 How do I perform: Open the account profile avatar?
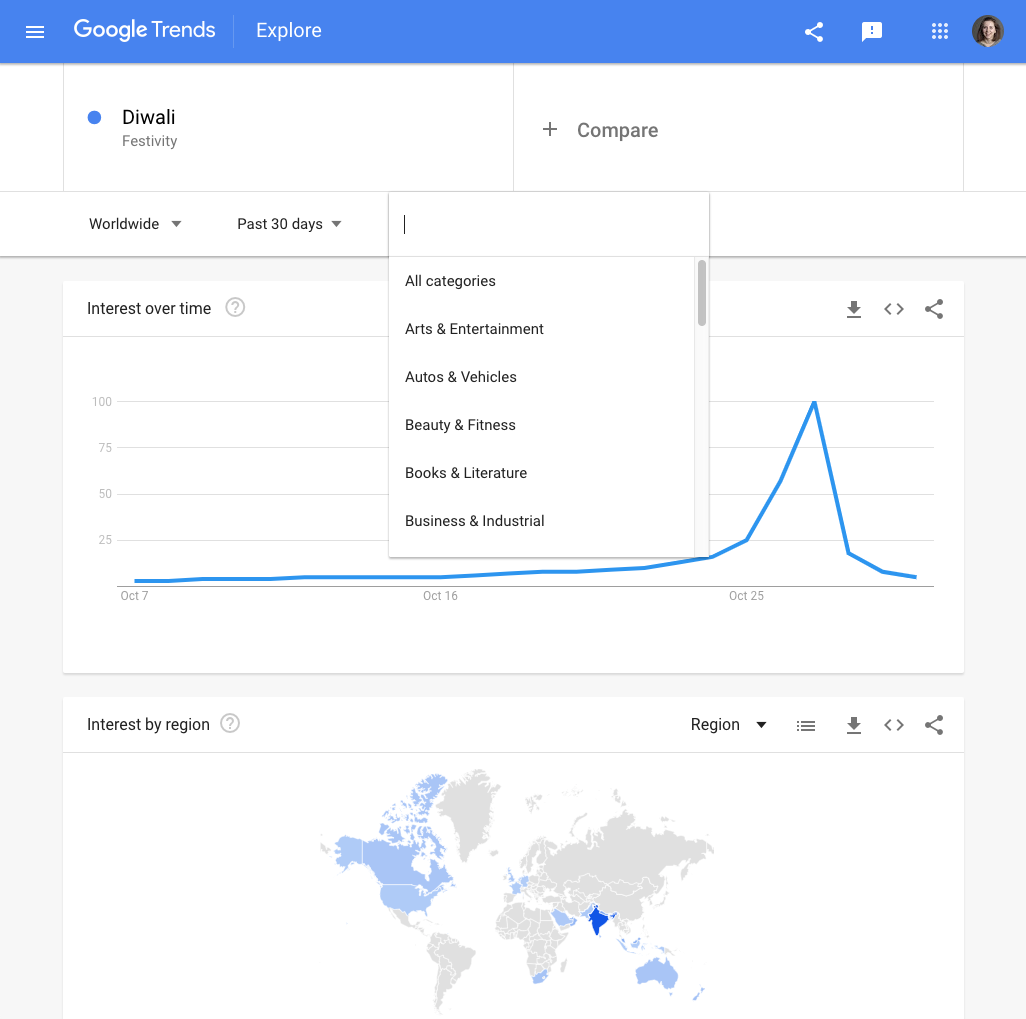(987, 31)
